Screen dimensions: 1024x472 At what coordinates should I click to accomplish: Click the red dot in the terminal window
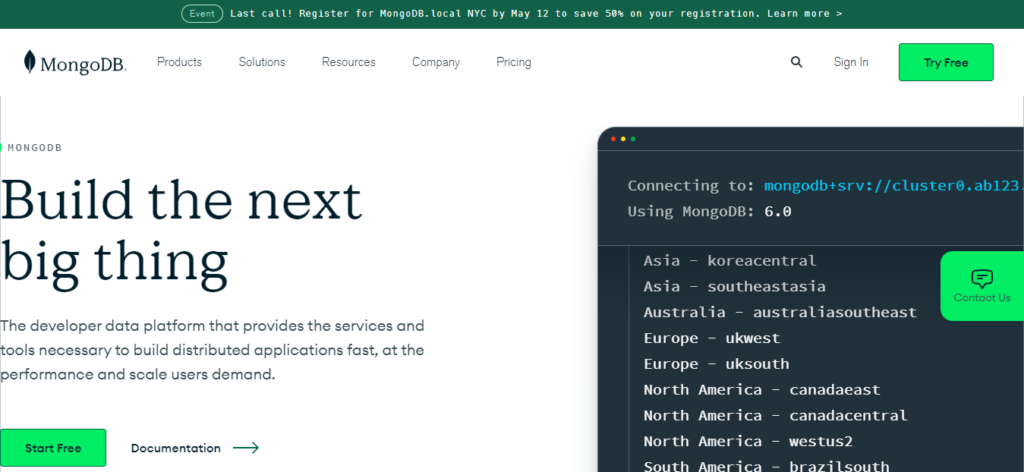click(613, 139)
